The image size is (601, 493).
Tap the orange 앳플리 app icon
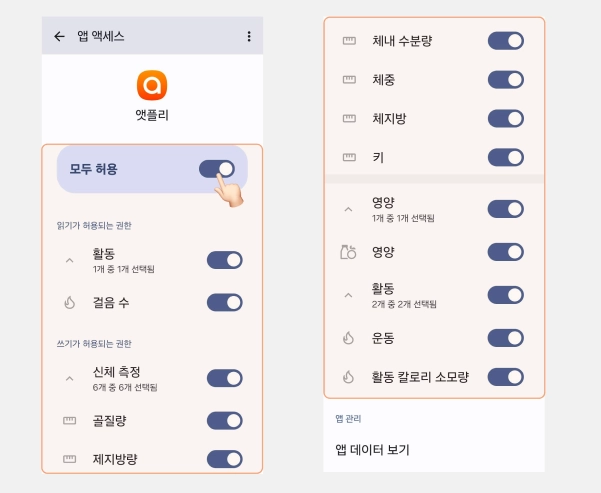pyautogui.click(x=153, y=82)
